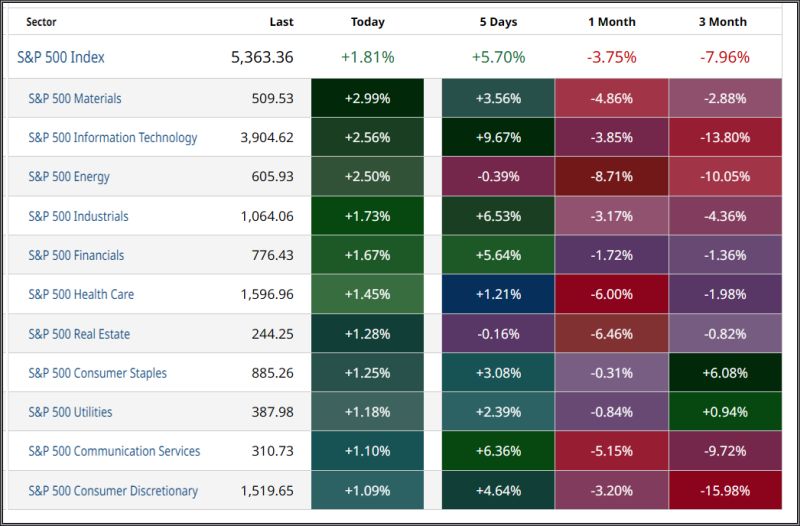
Task: Open the S&P 500 Industrials sector link
Action: [78, 216]
